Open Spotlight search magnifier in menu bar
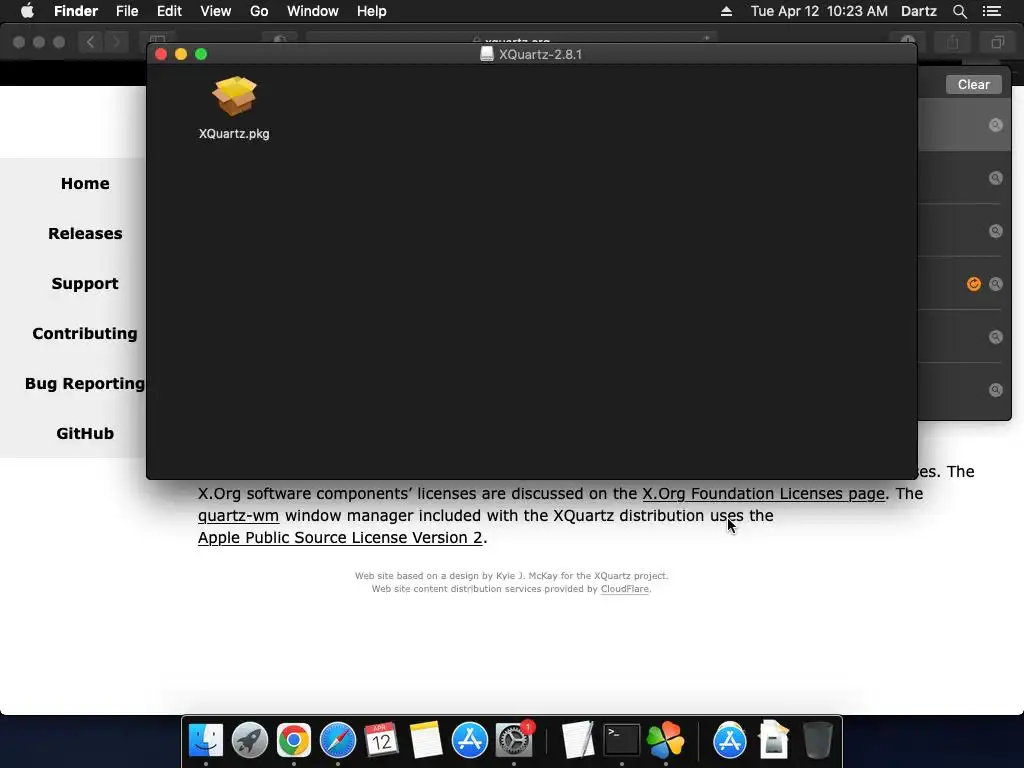This screenshot has width=1024, height=768. (x=959, y=11)
